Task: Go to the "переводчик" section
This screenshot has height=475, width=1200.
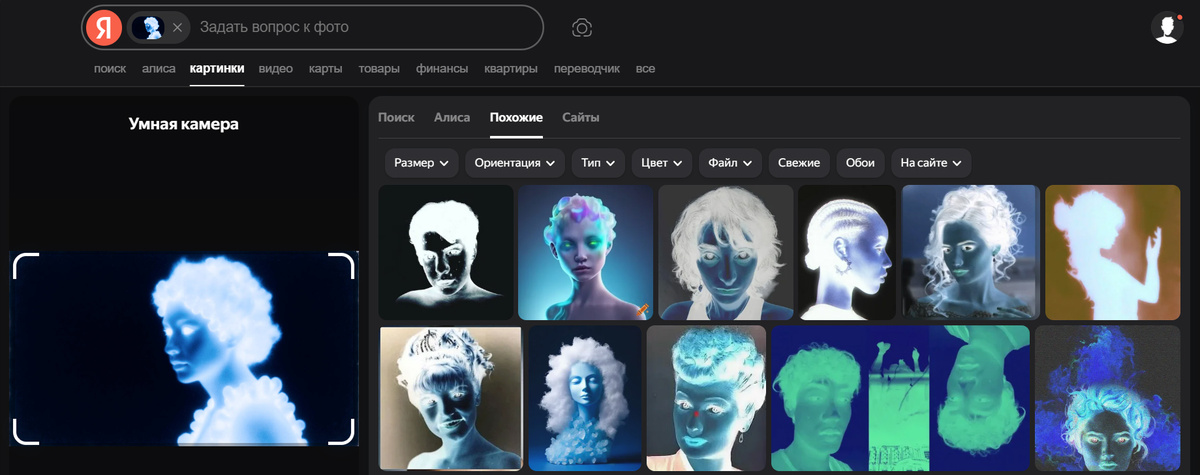Action: (x=587, y=69)
